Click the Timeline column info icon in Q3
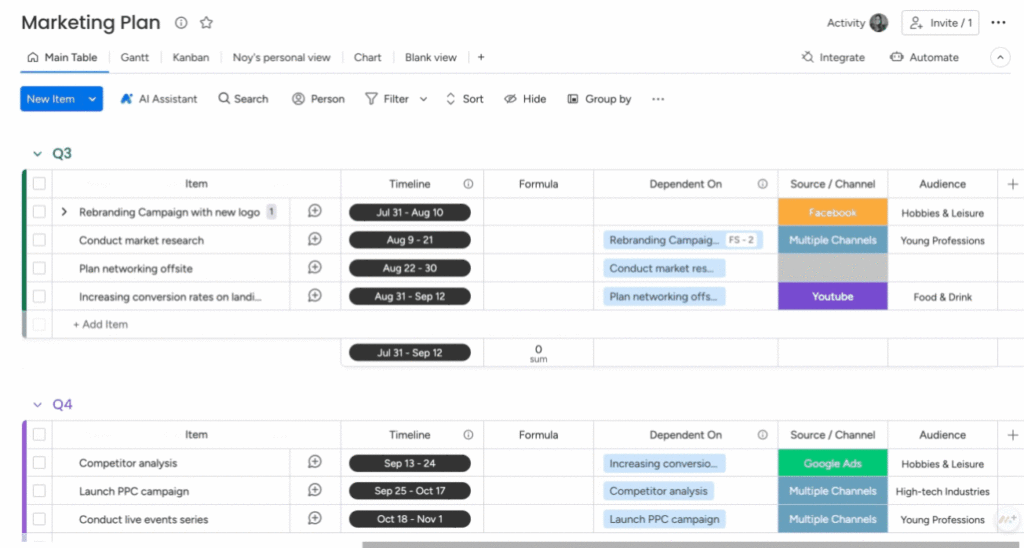This screenshot has height=548, width=1024. coord(468,184)
